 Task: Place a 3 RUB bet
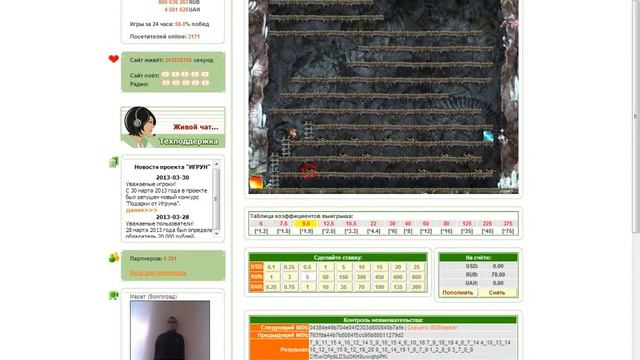tap(289, 277)
